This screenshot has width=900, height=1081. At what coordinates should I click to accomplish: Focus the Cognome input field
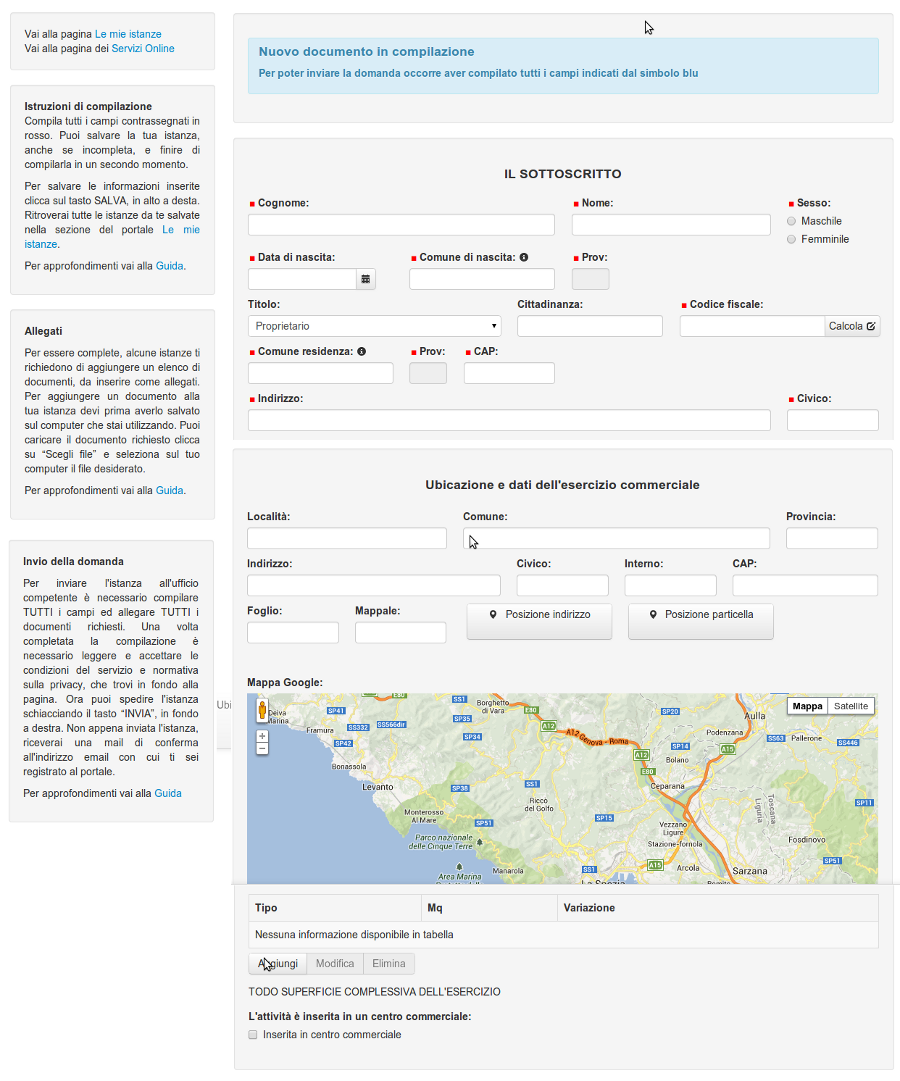click(x=401, y=225)
